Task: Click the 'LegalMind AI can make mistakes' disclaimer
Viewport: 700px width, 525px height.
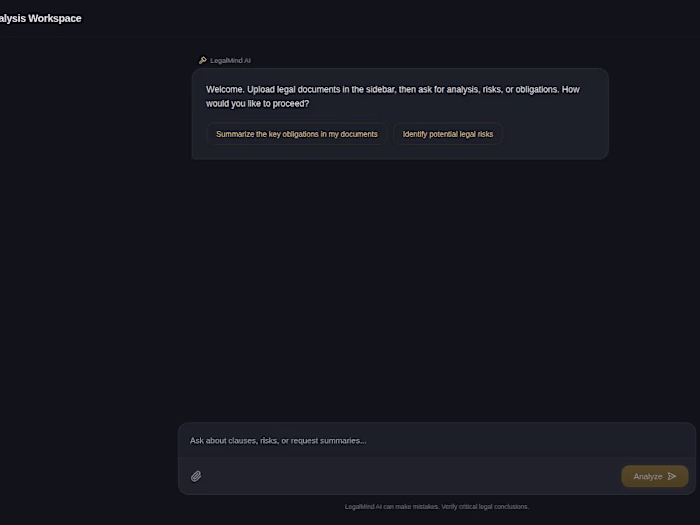Action: (x=437, y=506)
